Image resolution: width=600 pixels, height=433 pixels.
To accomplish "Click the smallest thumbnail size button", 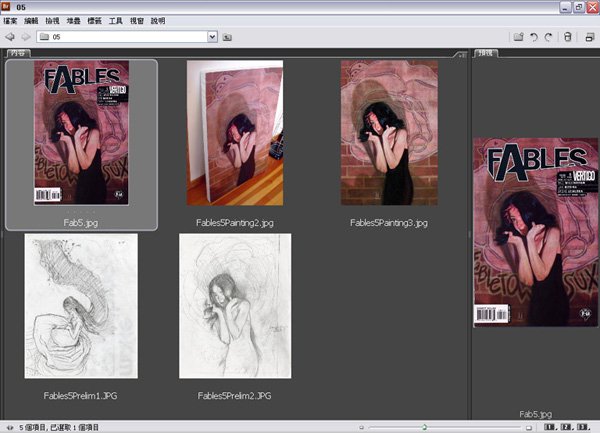I will pos(361,426).
